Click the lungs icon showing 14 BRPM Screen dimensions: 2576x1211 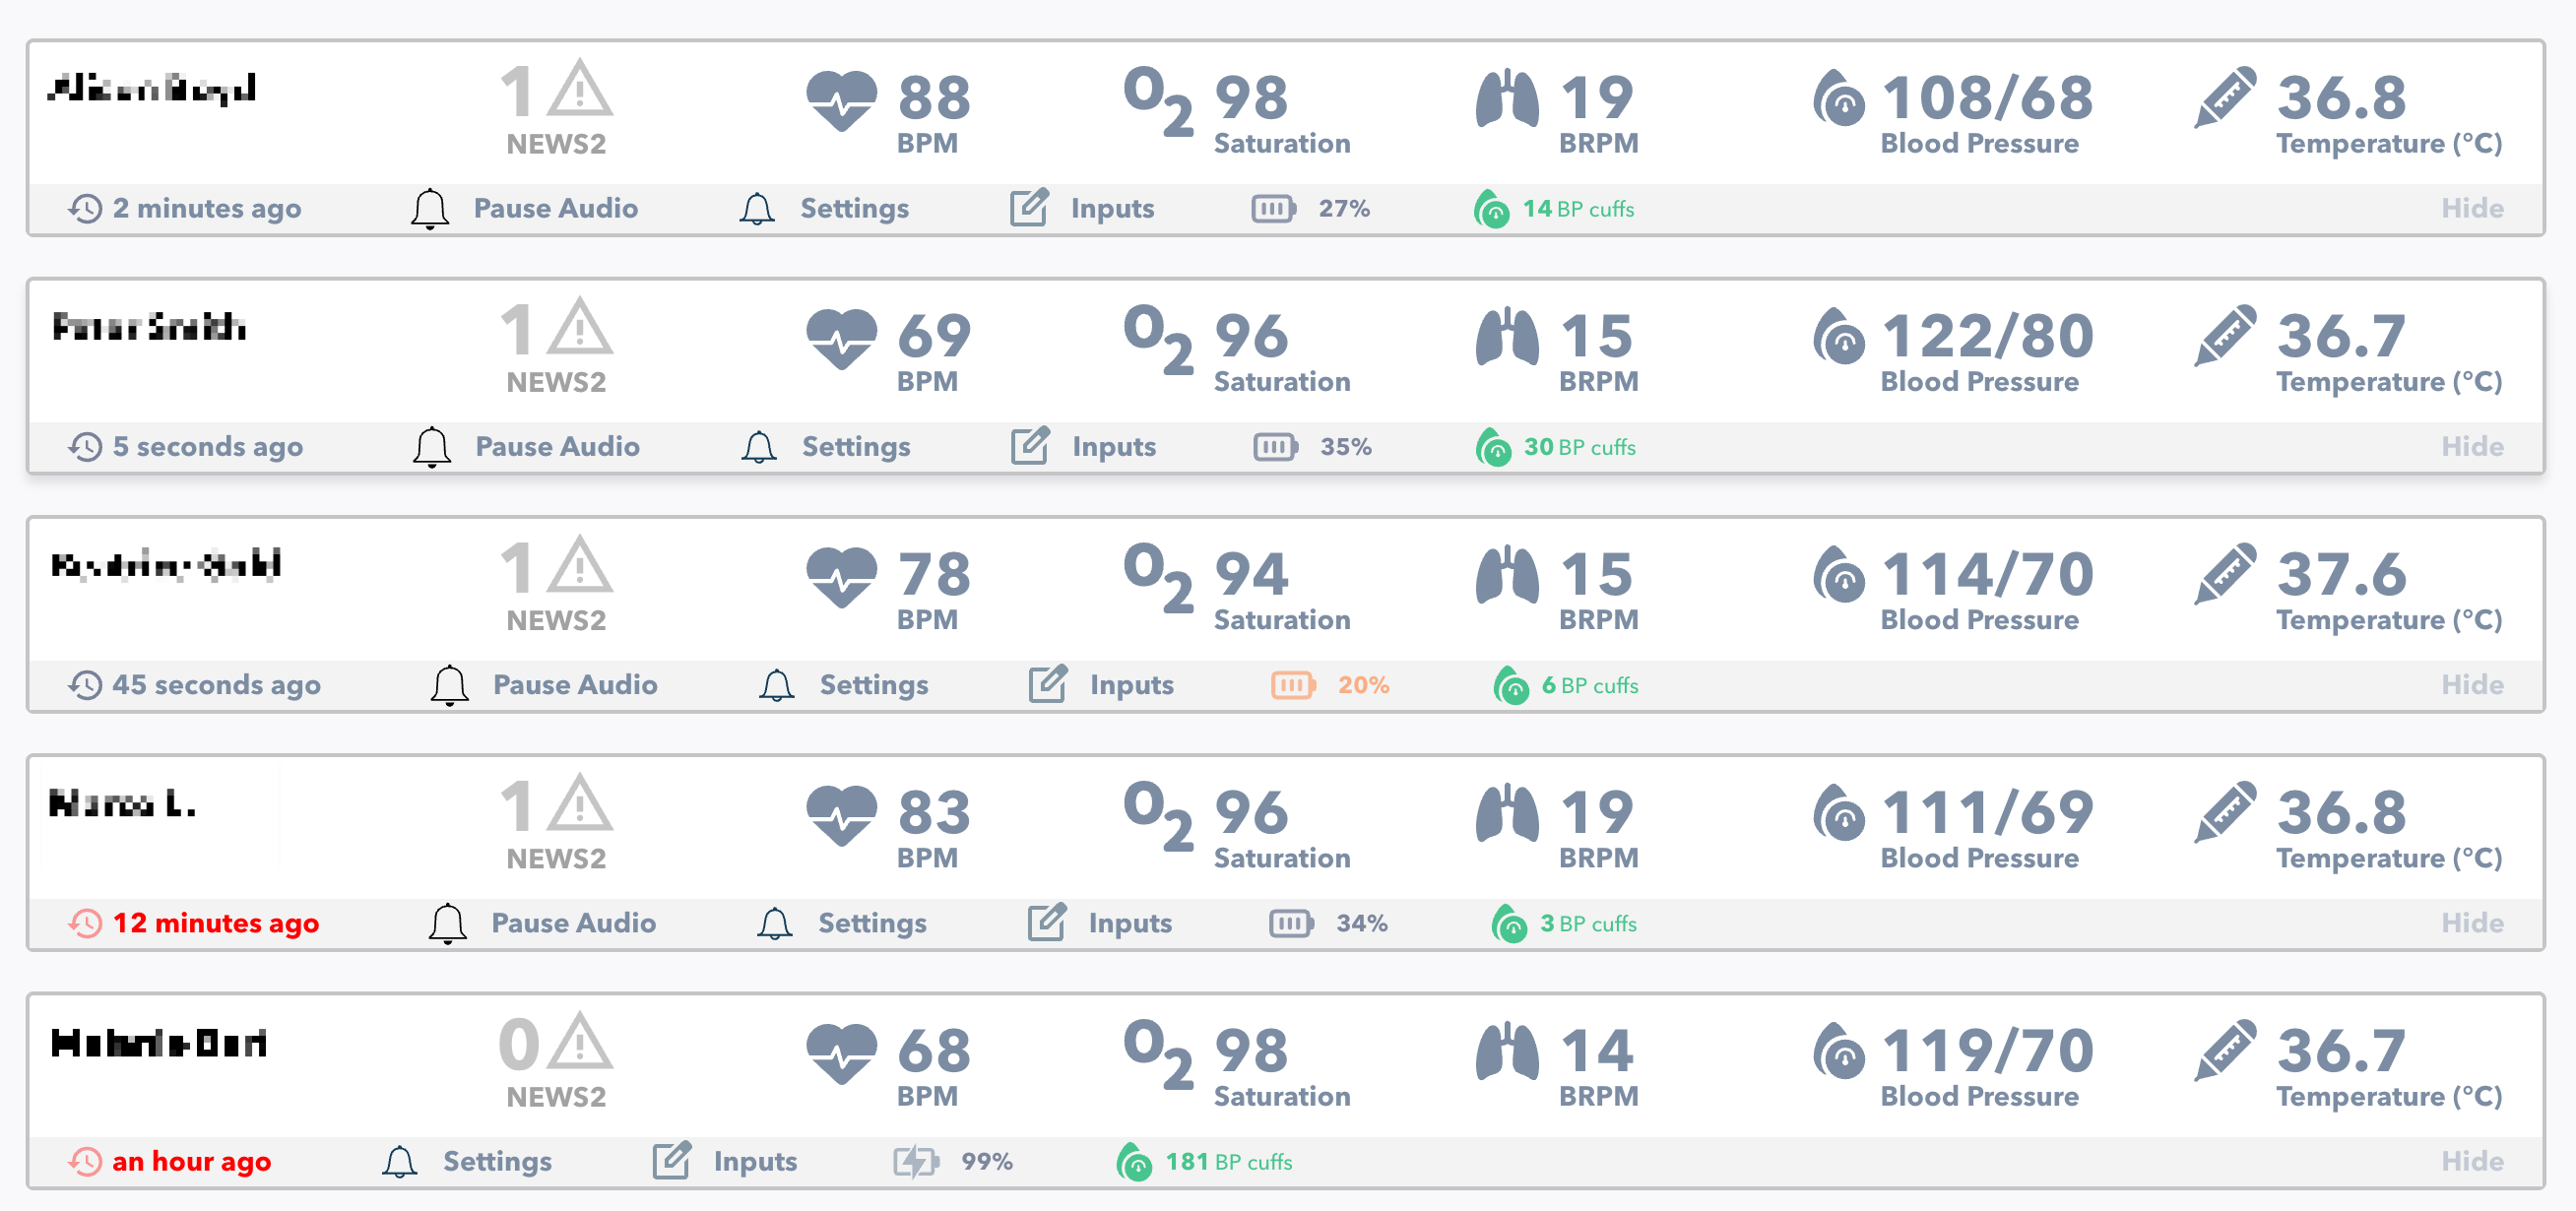click(1506, 1051)
